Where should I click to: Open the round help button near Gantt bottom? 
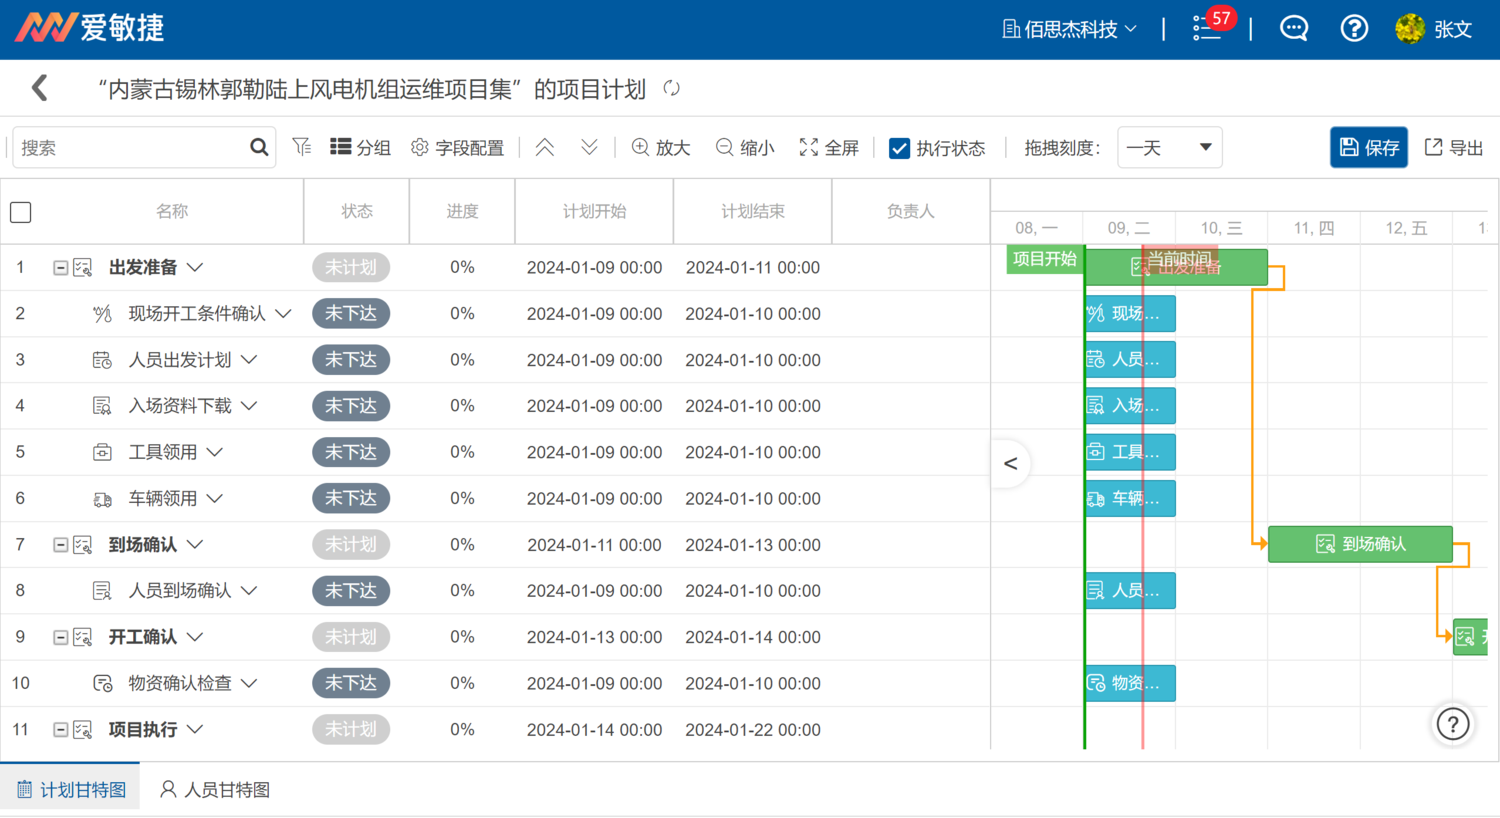point(1453,723)
